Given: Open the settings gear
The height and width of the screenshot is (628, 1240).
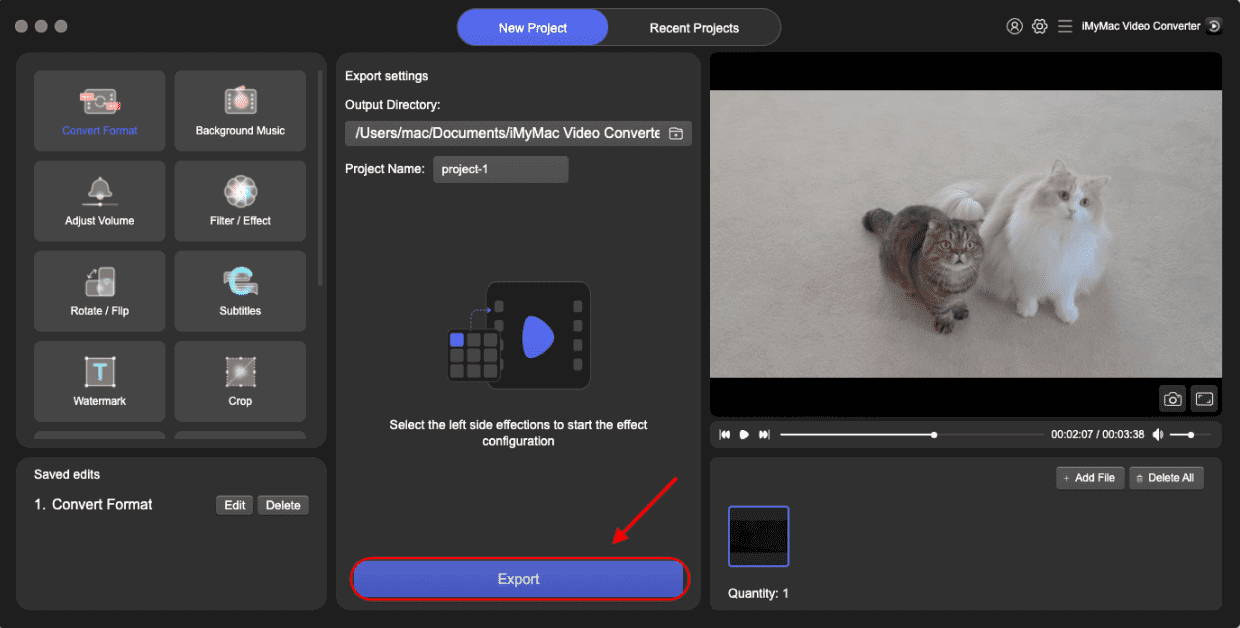Looking at the screenshot, I should (1040, 26).
